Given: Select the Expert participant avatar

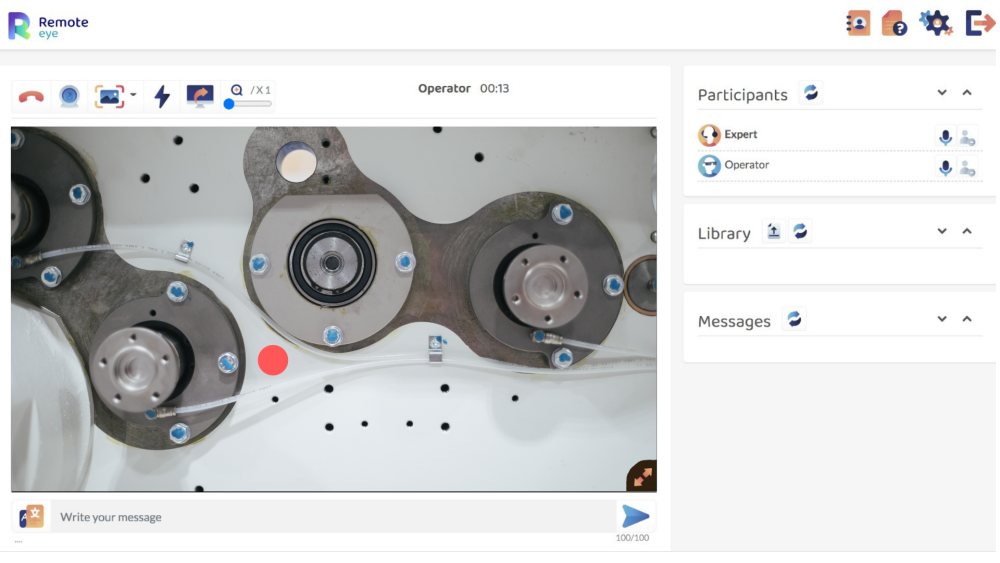Looking at the screenshot, I should 709,135.
